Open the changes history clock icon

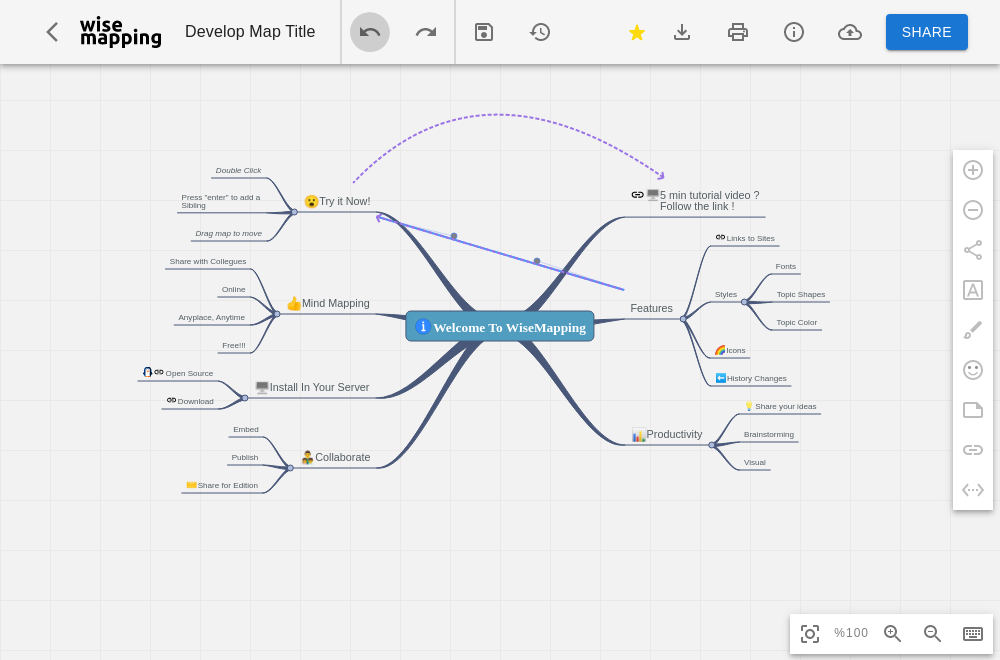pyautogui.click(x=540, y=32)
